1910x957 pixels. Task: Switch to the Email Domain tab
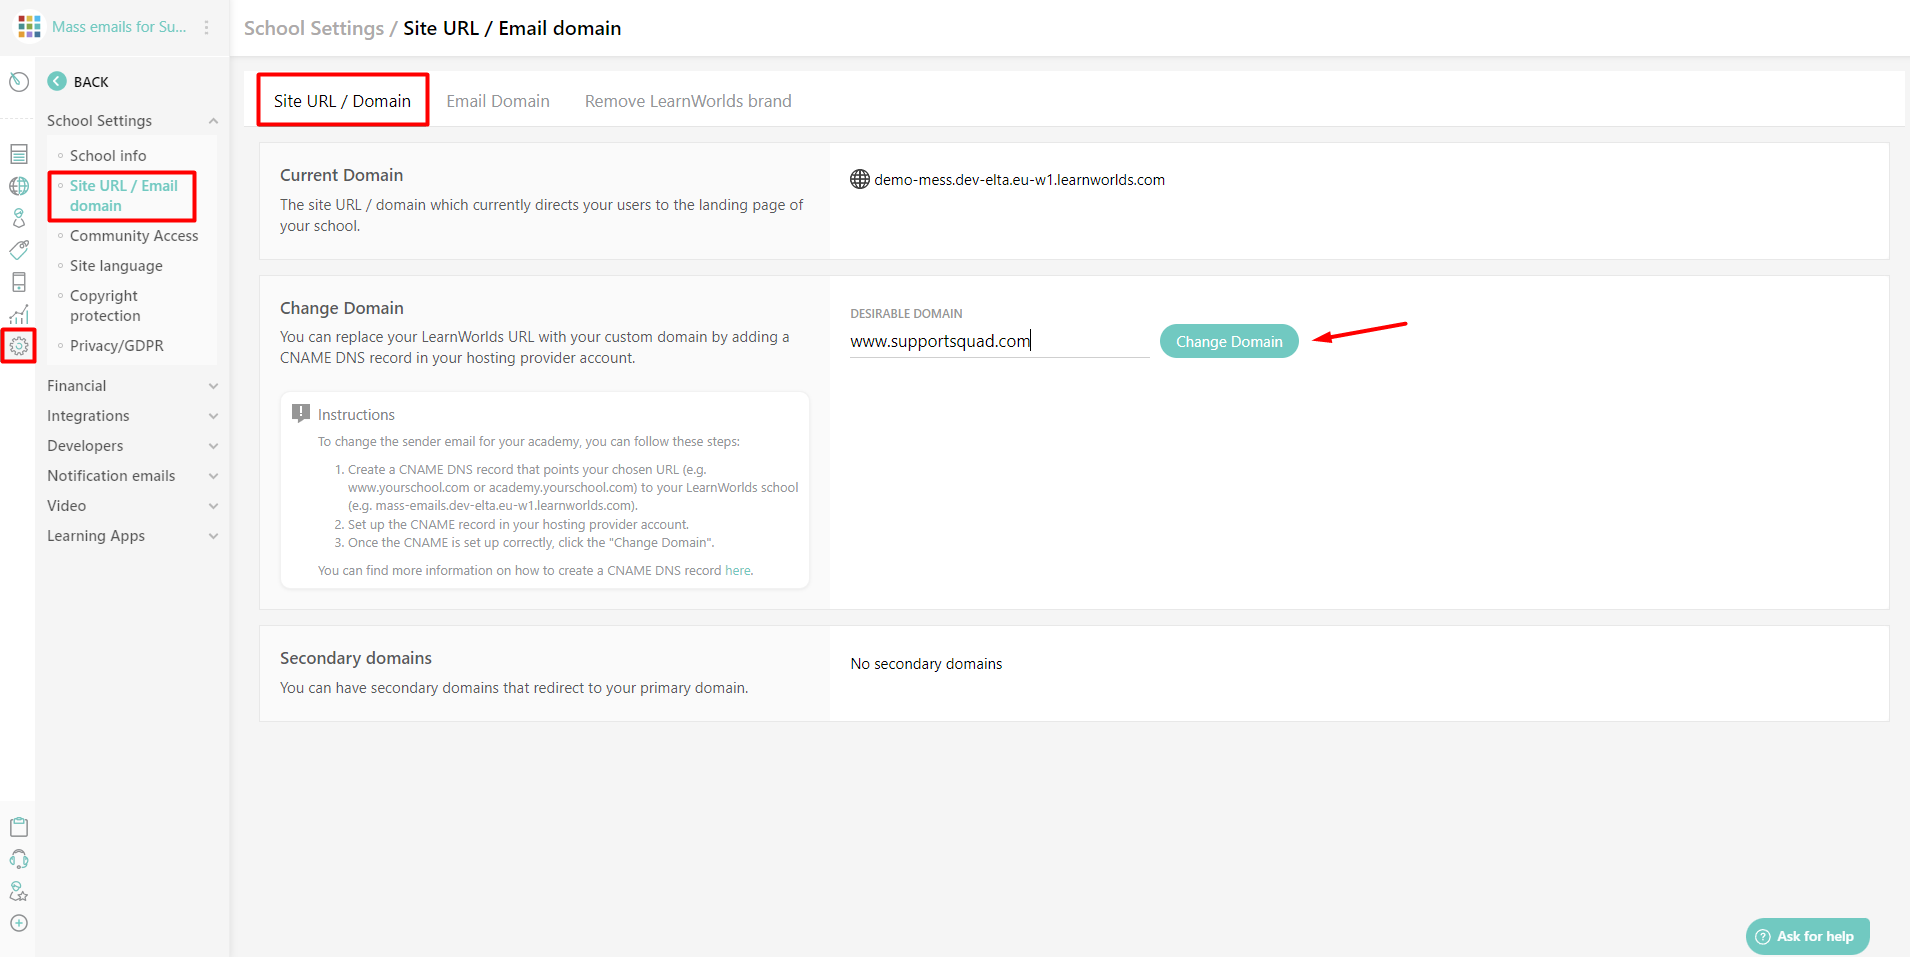[x=498, y=100]
